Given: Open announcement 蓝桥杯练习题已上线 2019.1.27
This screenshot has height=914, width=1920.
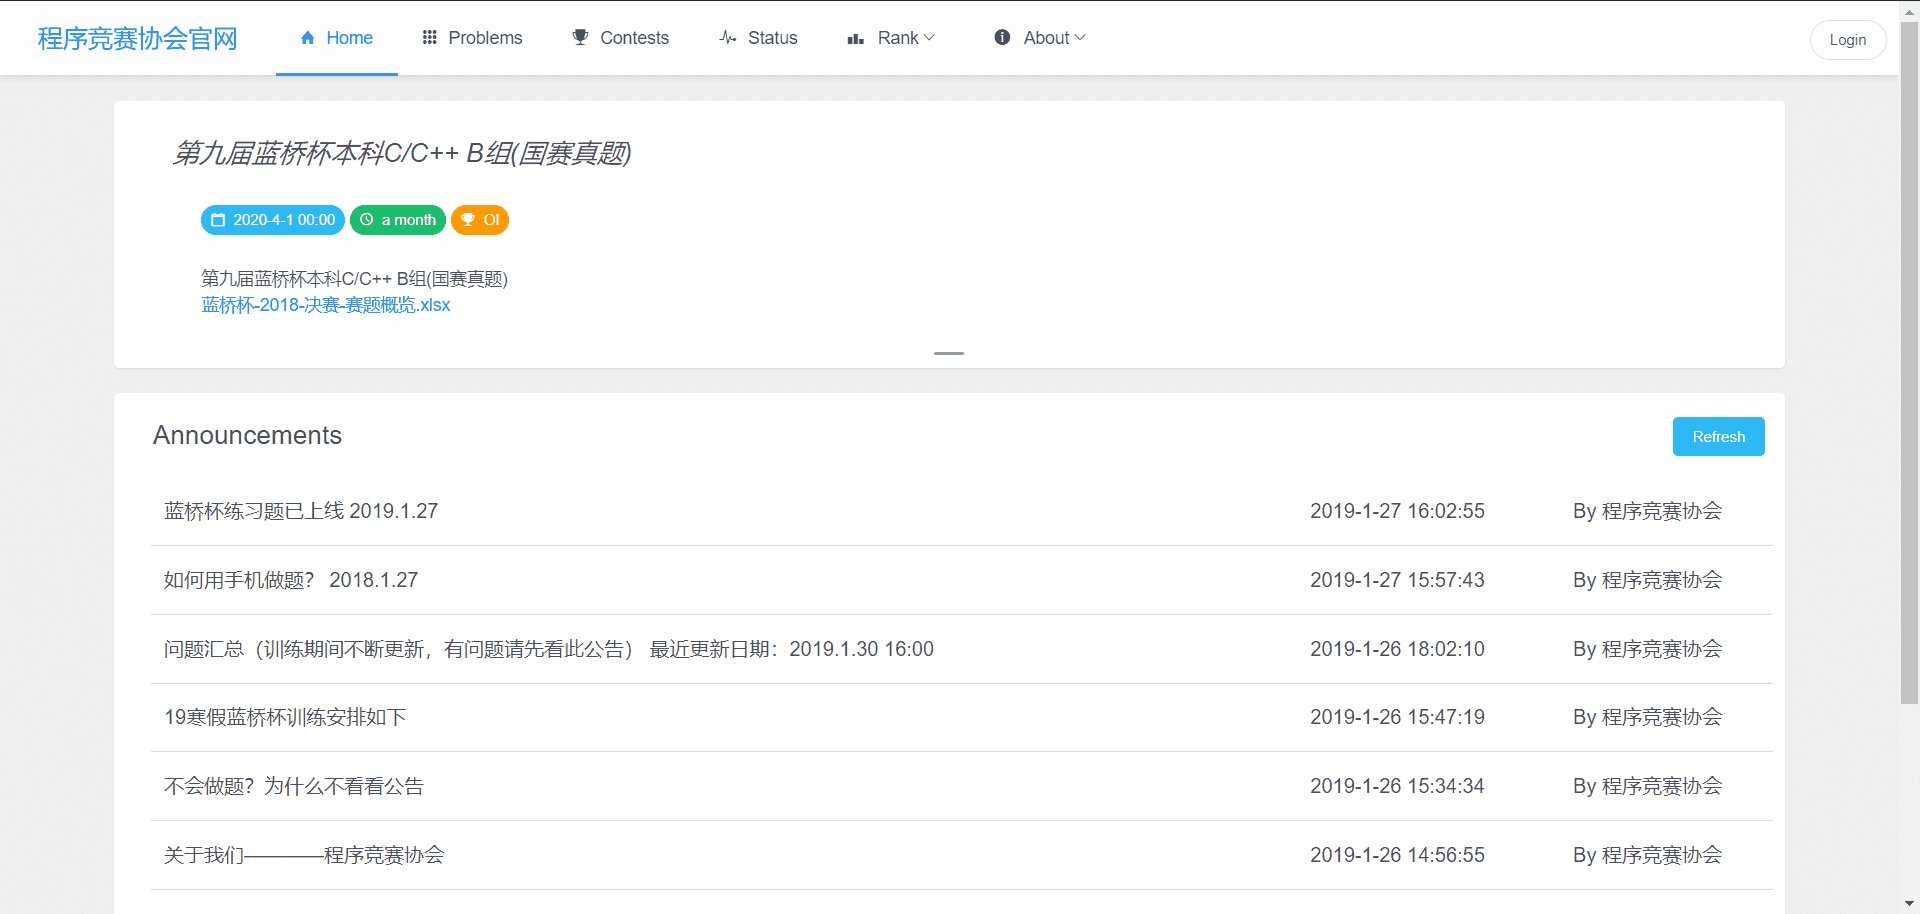Looking at the screenshot, I should tap(301, 511).
